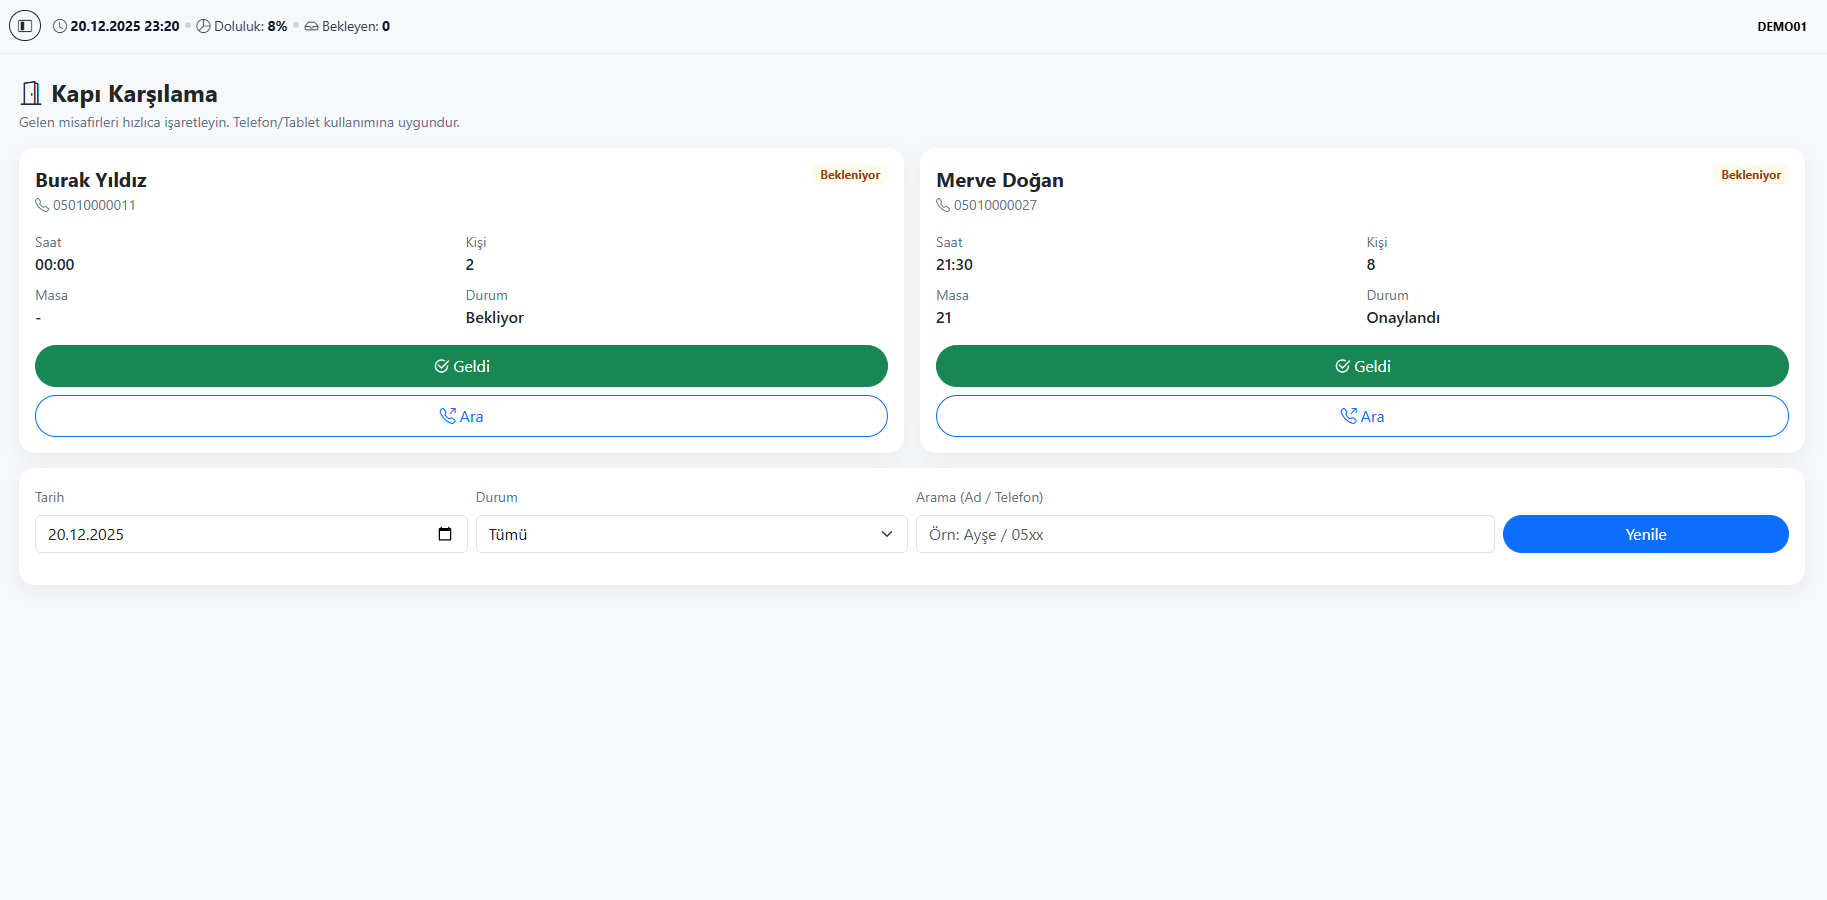1827x900 pixels.
Task: Click Bekleniyor badge on Merve Doğan card
Action: (1750, 175)
